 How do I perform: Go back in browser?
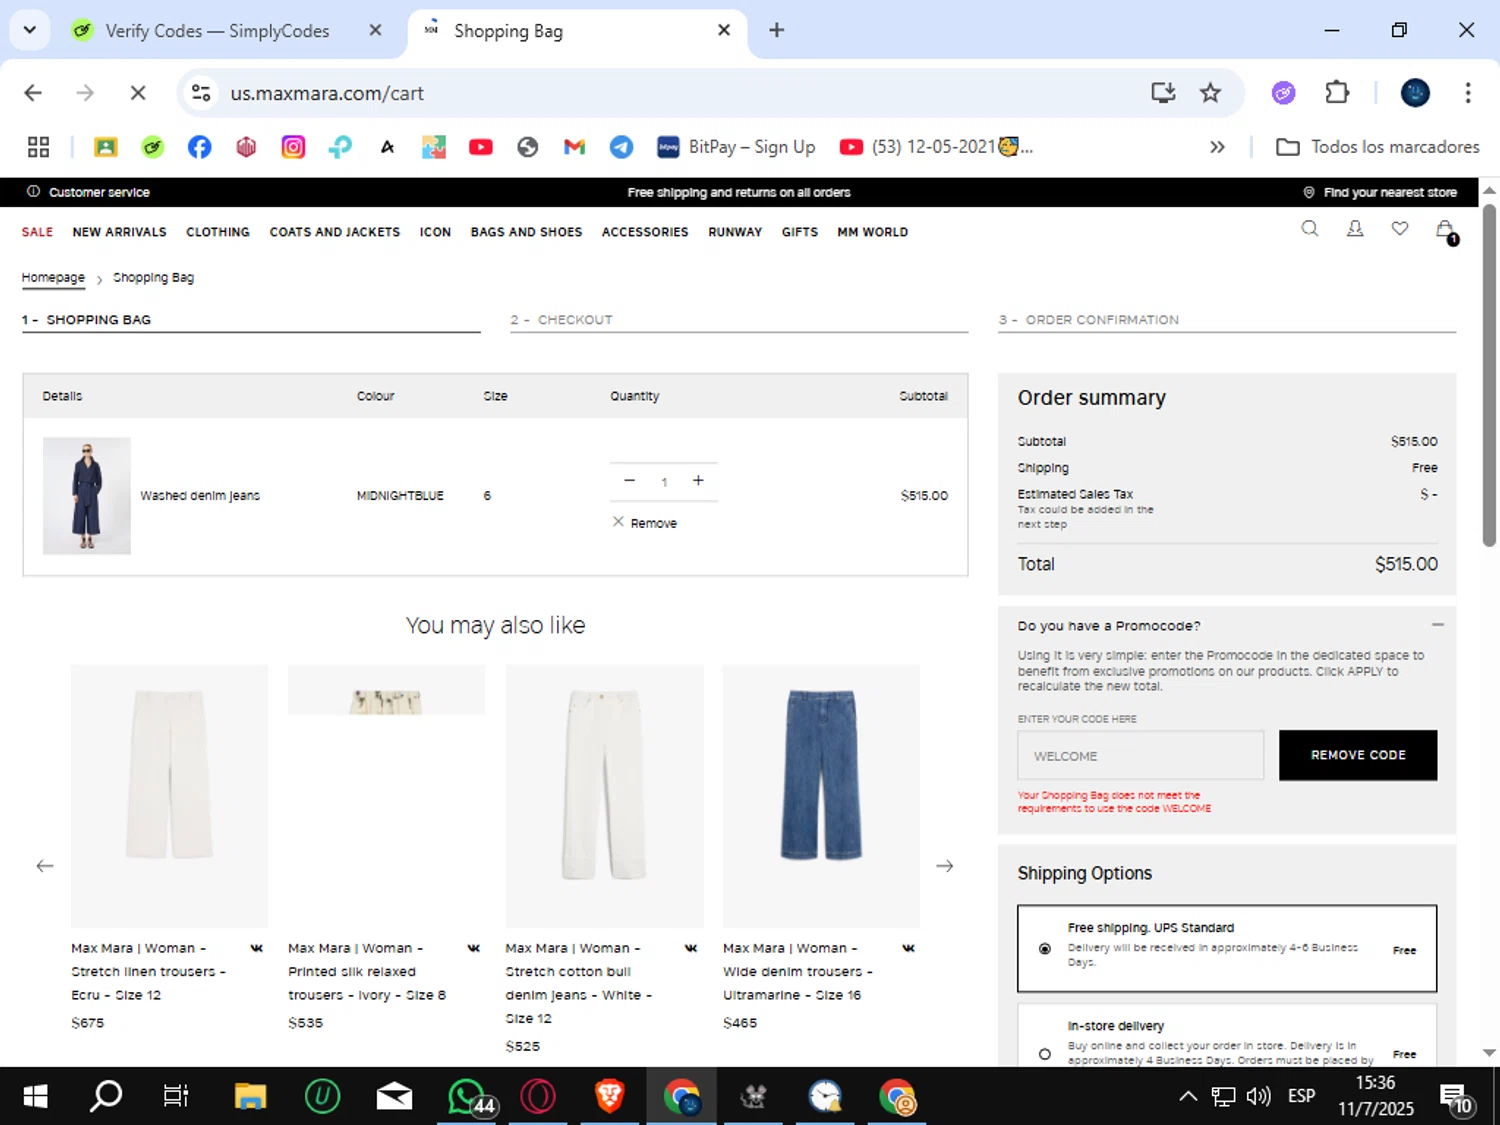point(33,93)
